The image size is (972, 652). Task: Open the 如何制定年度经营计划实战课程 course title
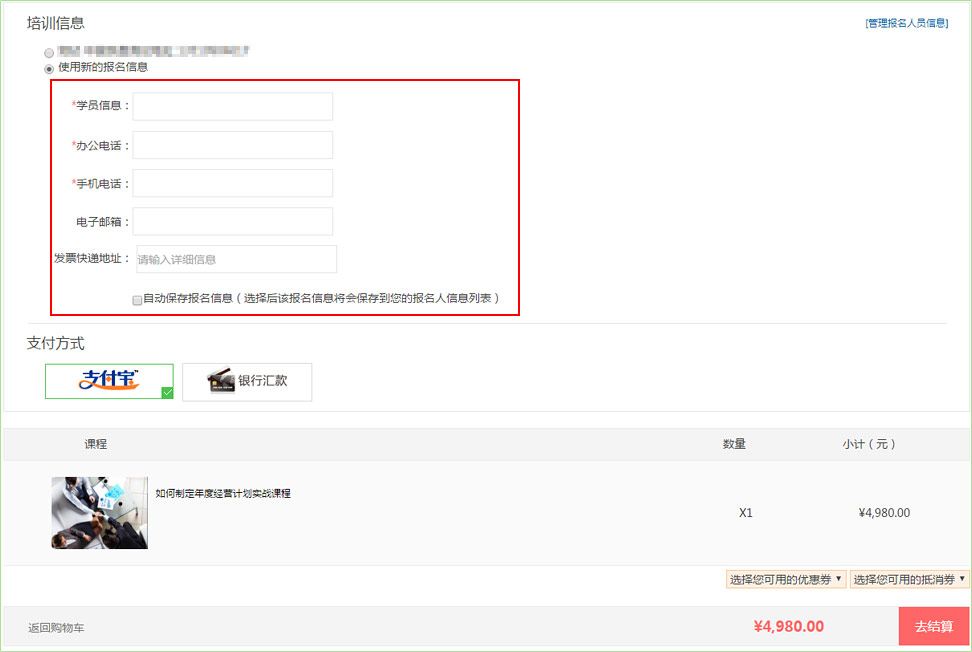pyautogui.click(x=223, y=493)
